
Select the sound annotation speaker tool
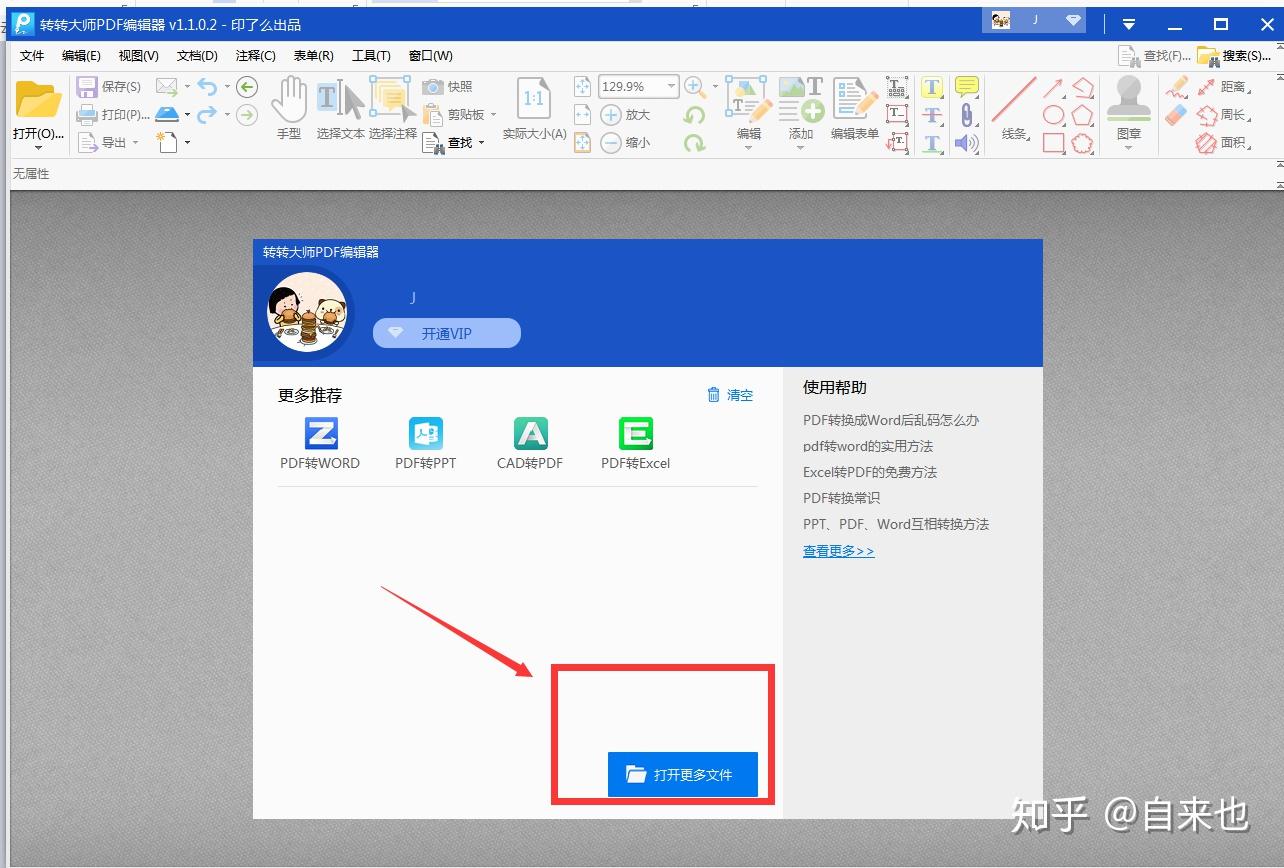click(966, 143)
